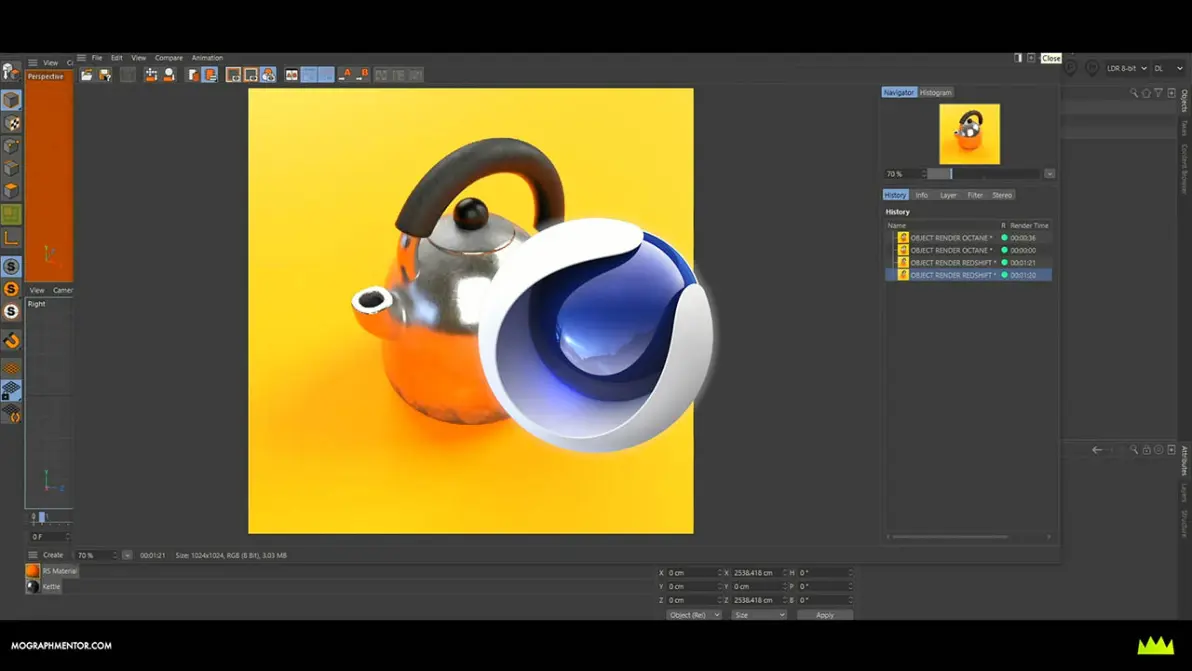Open the Animation menu
Screen dimensions: 1192x671
pyautogui.click(x=207, y=58)
